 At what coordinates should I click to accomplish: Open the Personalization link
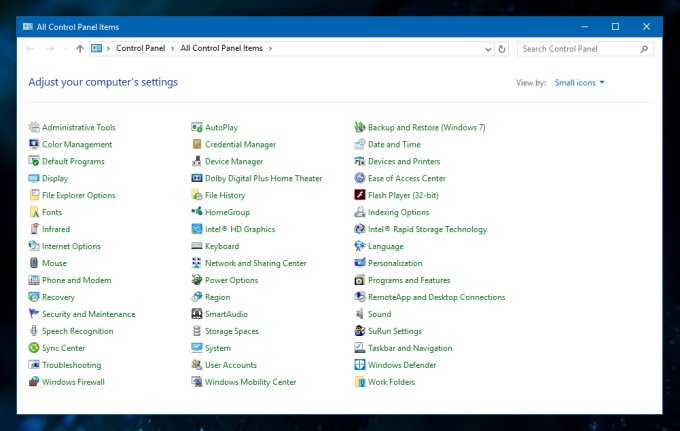pos(395,263)
